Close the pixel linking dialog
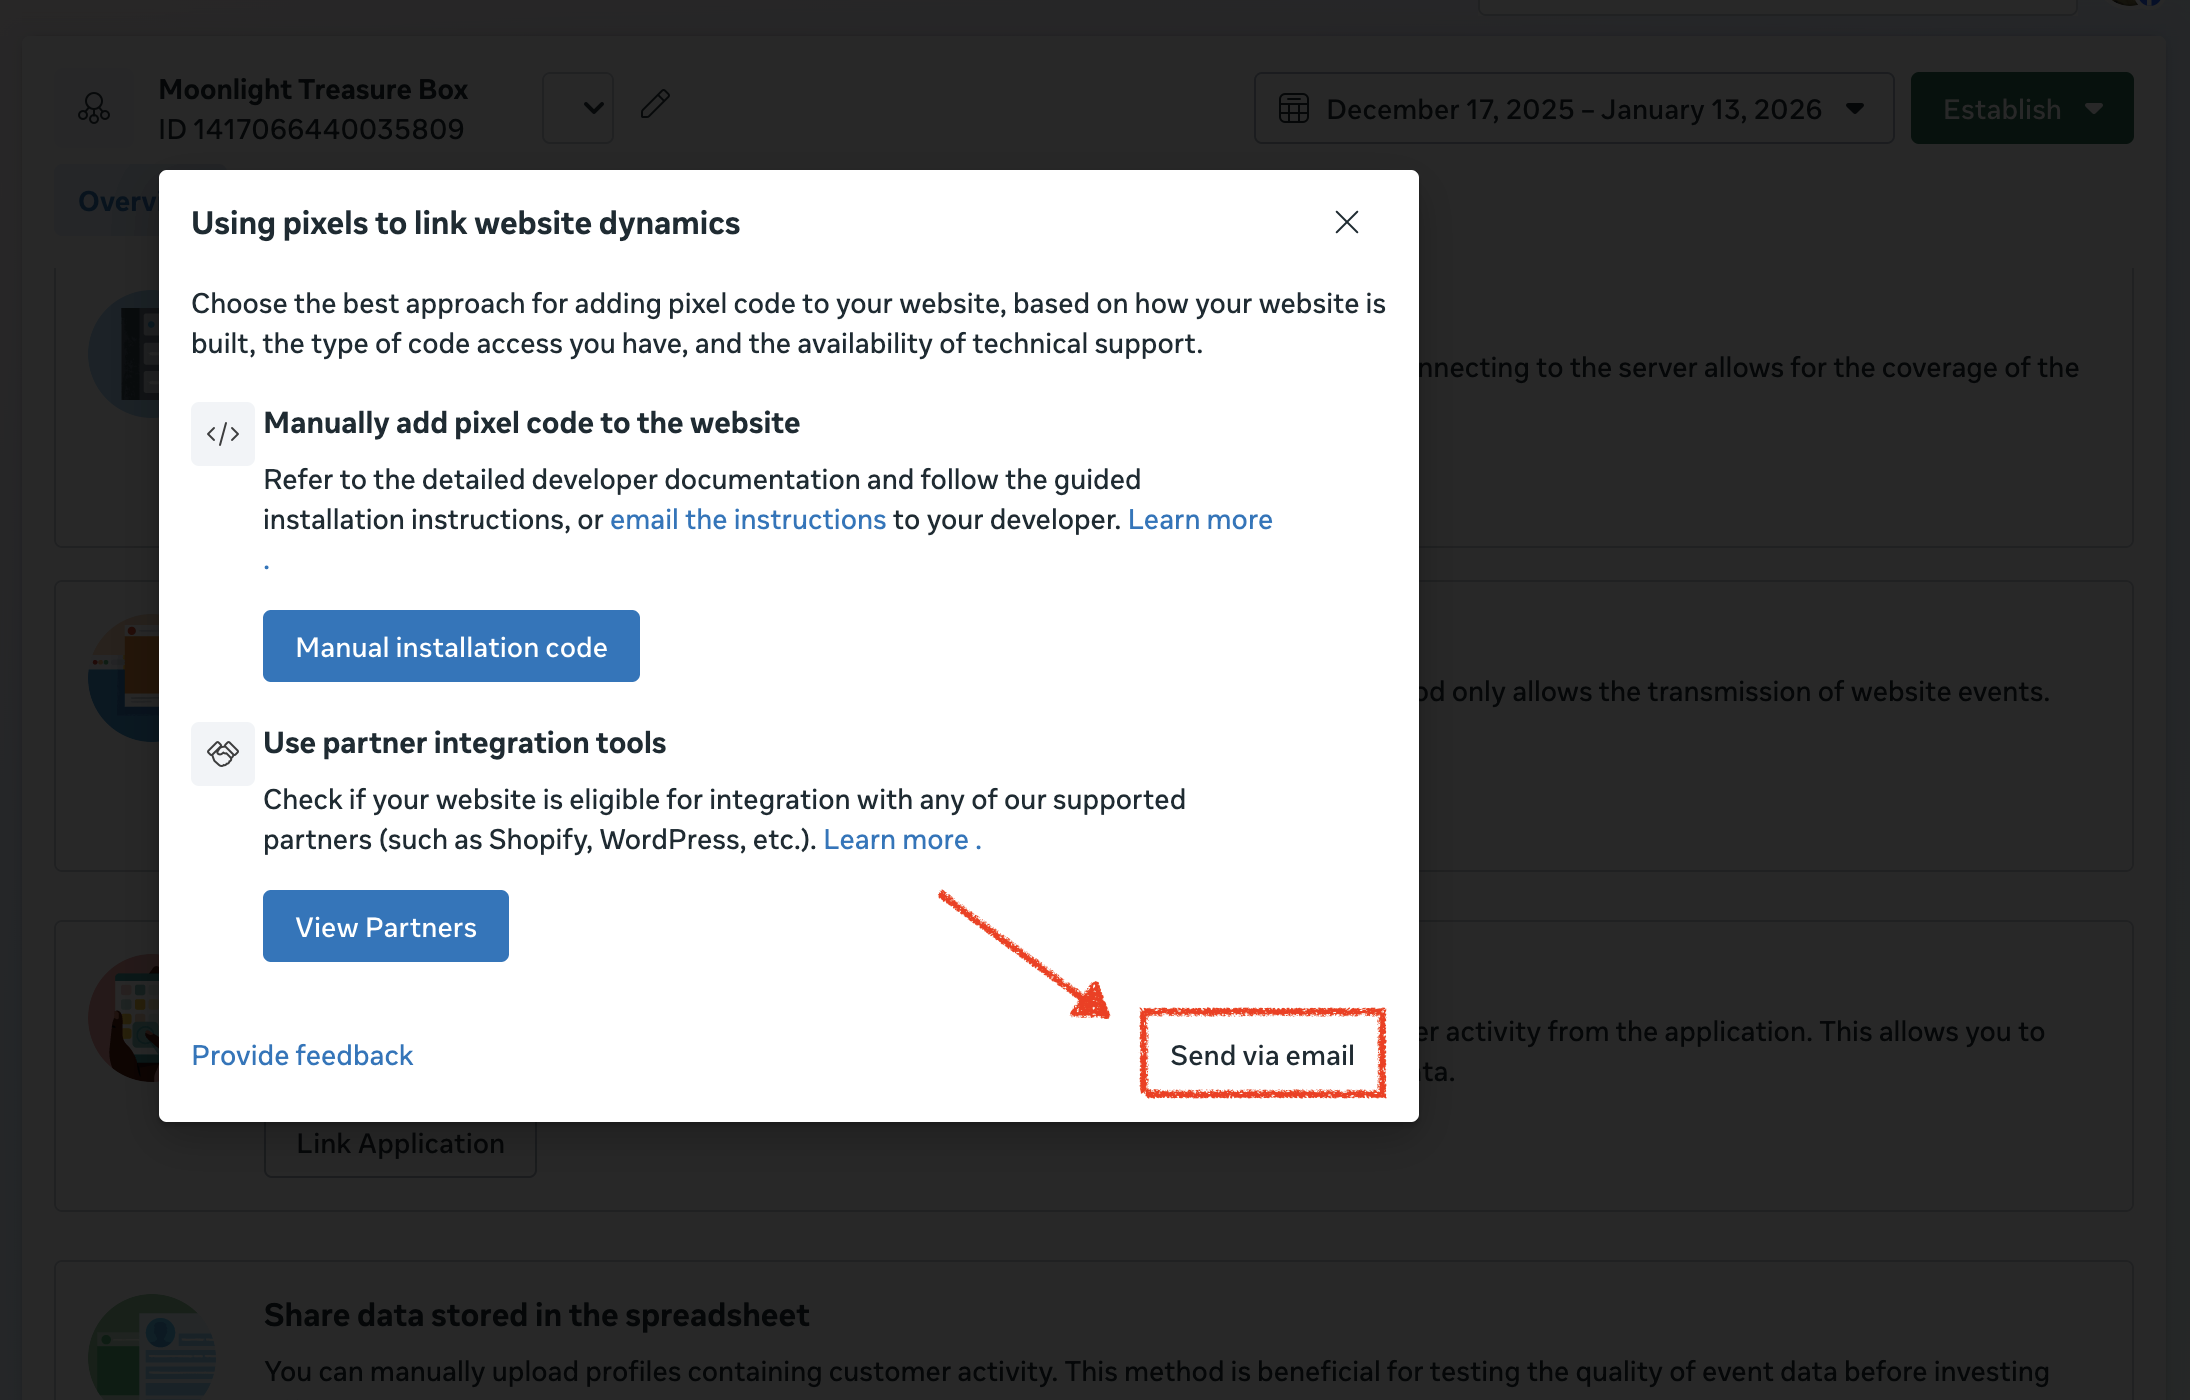The height and width of the screenshot is (1400, 2190). [x=1346, y=222]
